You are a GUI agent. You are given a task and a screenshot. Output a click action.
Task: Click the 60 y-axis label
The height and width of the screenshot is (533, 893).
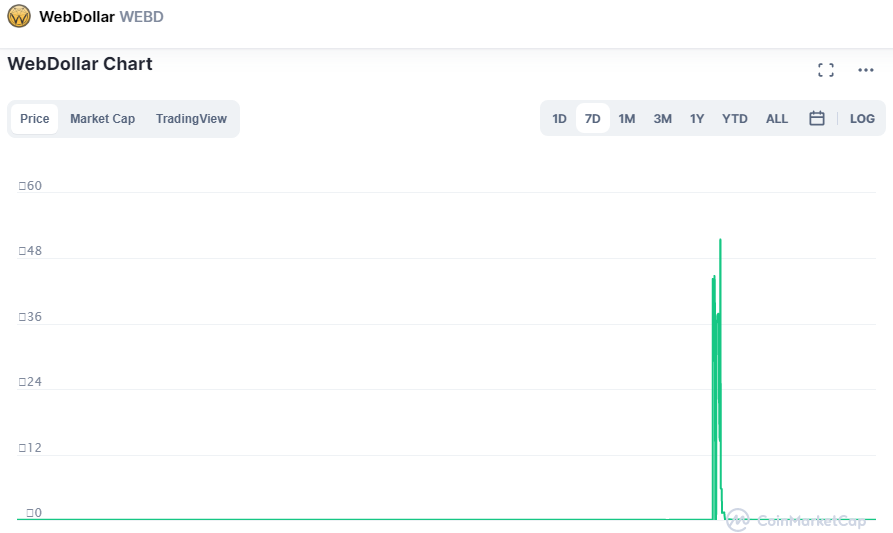[30, 186]
